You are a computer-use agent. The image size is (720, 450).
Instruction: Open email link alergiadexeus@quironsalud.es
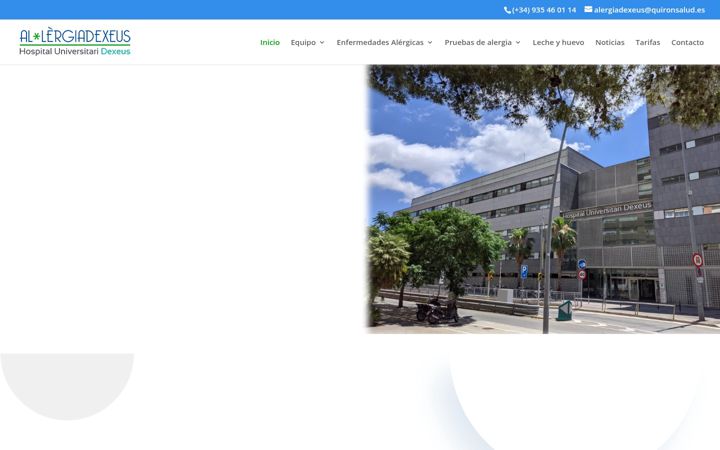click(649, 10)
